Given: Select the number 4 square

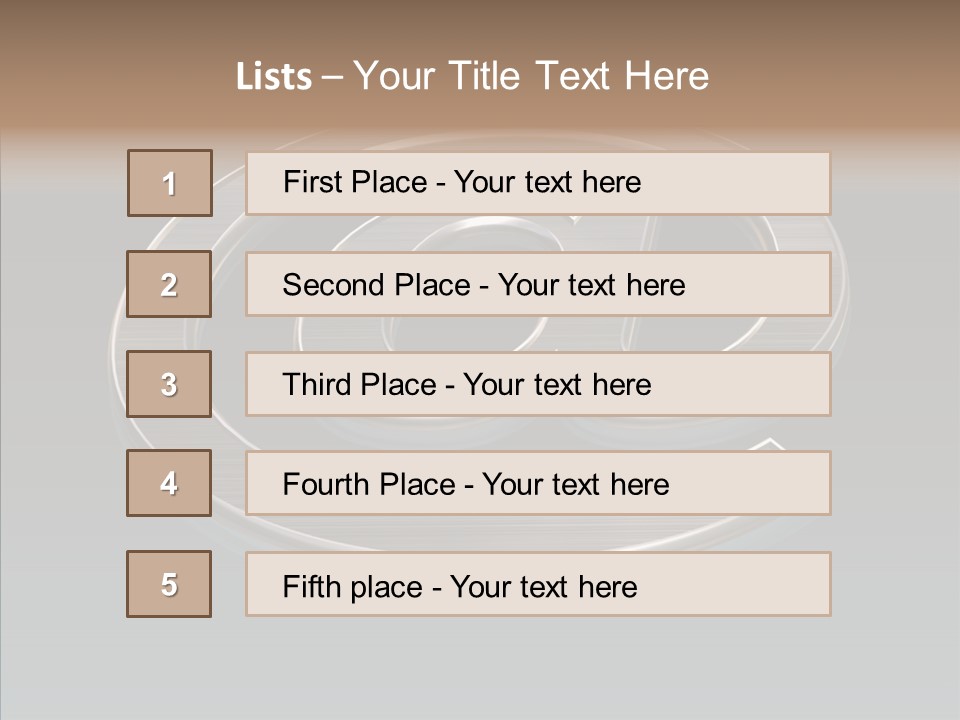Looking at the screenshot, I should tap(169, 483).
